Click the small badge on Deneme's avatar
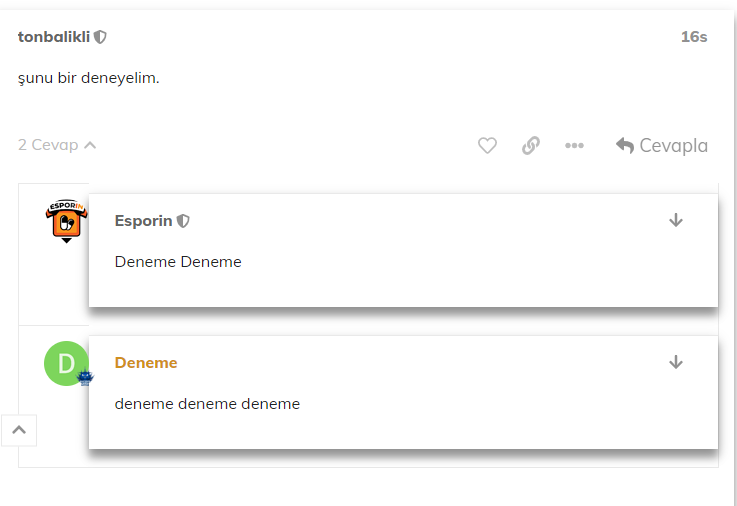Viewport: 737px width, 506px height. (x=86, y=378)
